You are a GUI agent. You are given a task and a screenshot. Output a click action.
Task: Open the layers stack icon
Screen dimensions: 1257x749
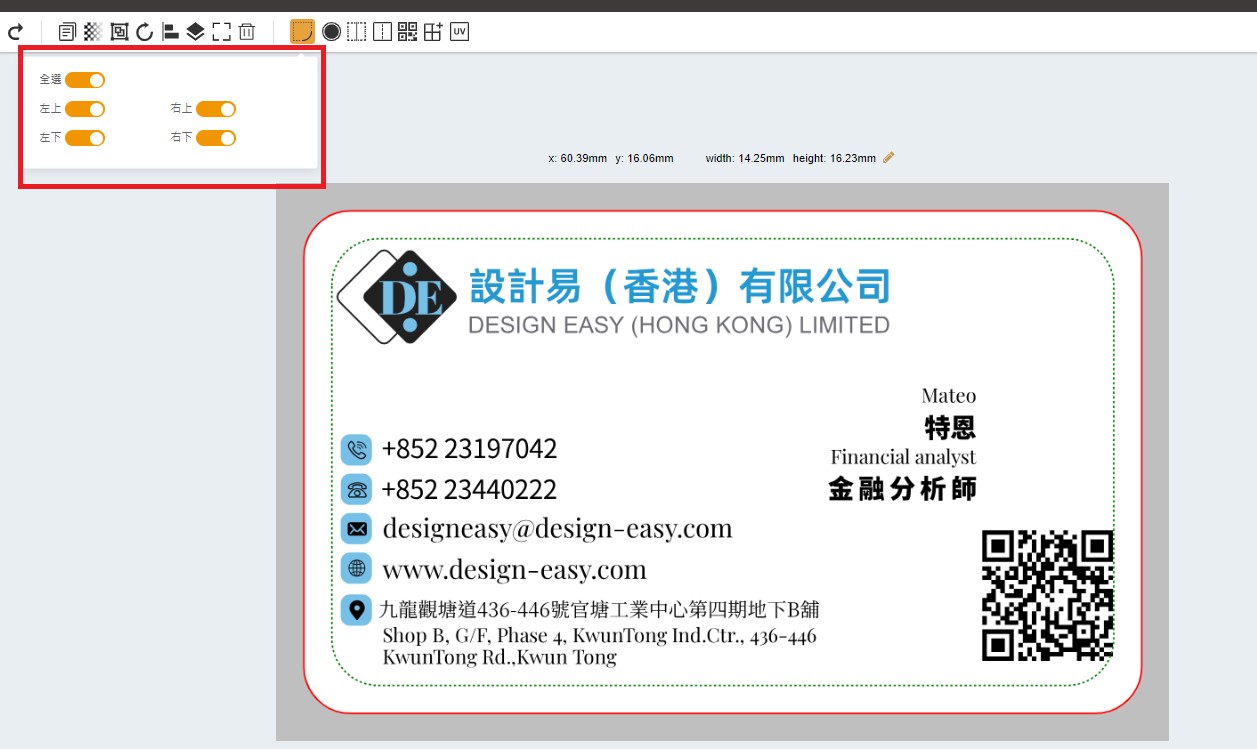[196, 32]
